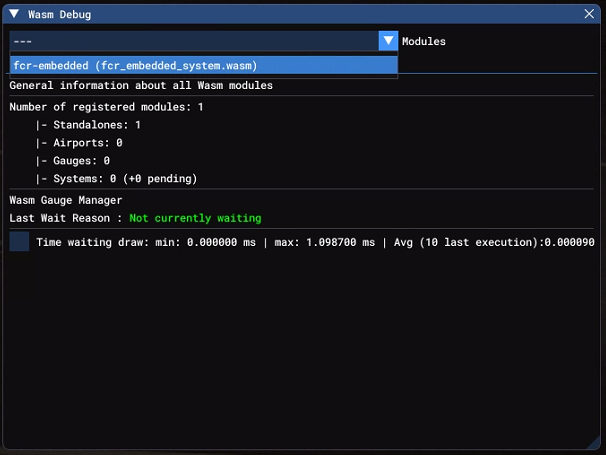This screenshot has width=606, height=455.
Task: Click the 'General information about all Wasm modules' header
Action: pos(141,86)
